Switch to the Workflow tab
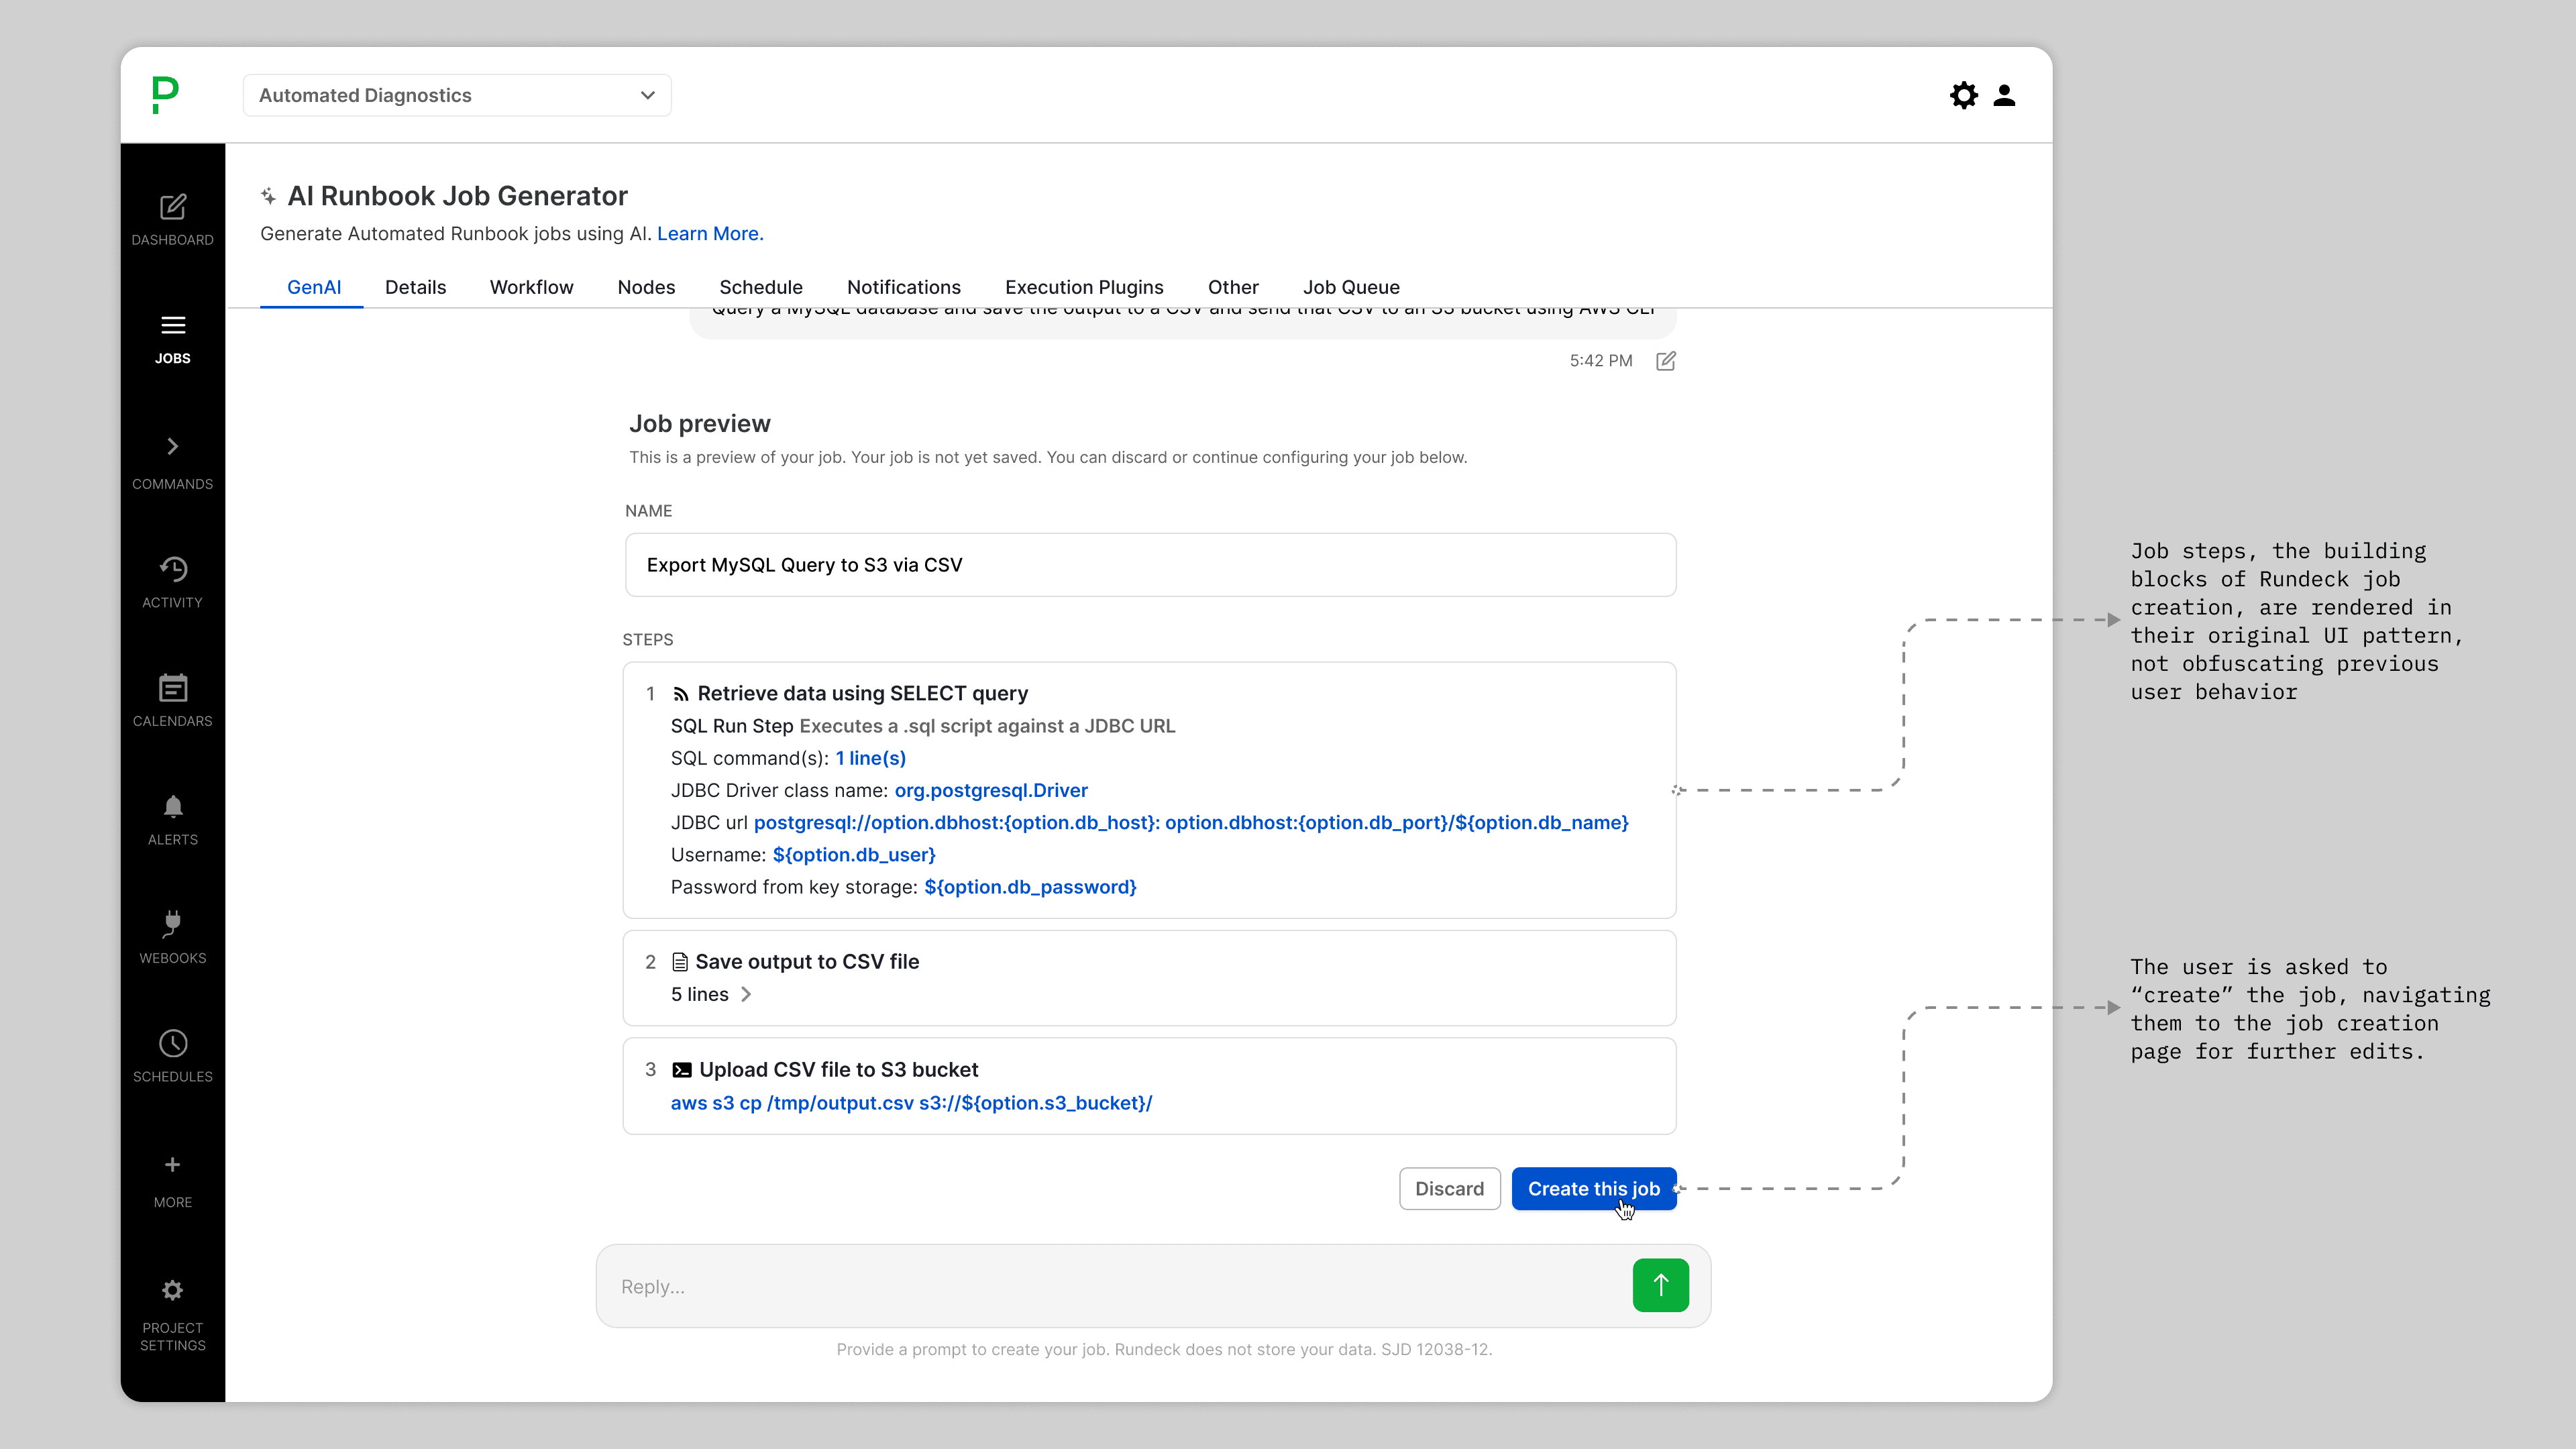The image size is (2576, 1449). coord(531,287)
